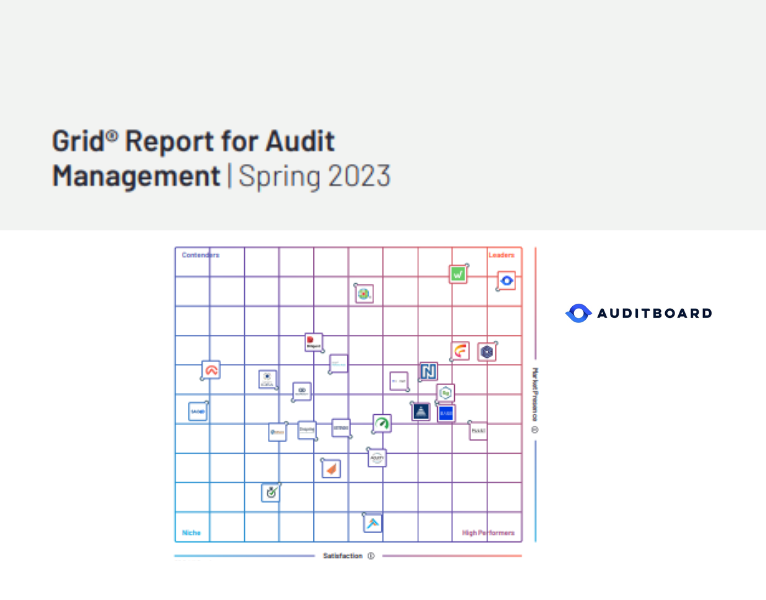The image size is (766, 600).
Task: Click the Leaders quadrant label
Action: pos(502,255)
